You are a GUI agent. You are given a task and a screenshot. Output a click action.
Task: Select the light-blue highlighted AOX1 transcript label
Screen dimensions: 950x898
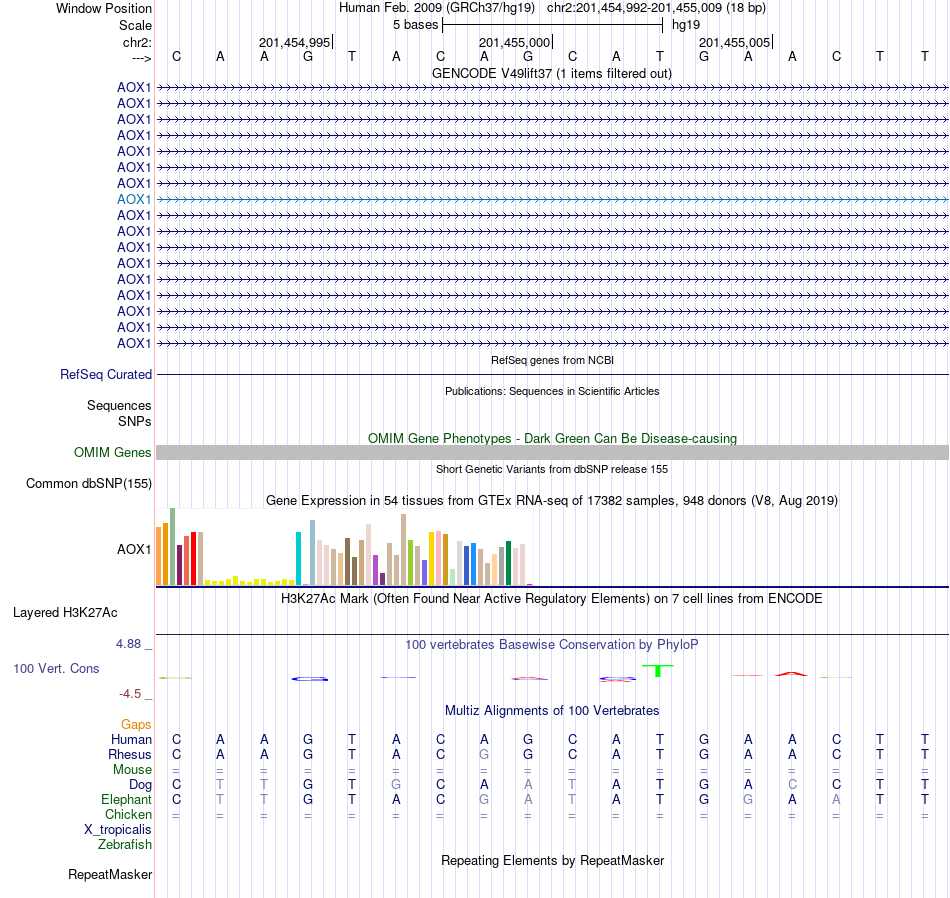click(x=134, y=199)
